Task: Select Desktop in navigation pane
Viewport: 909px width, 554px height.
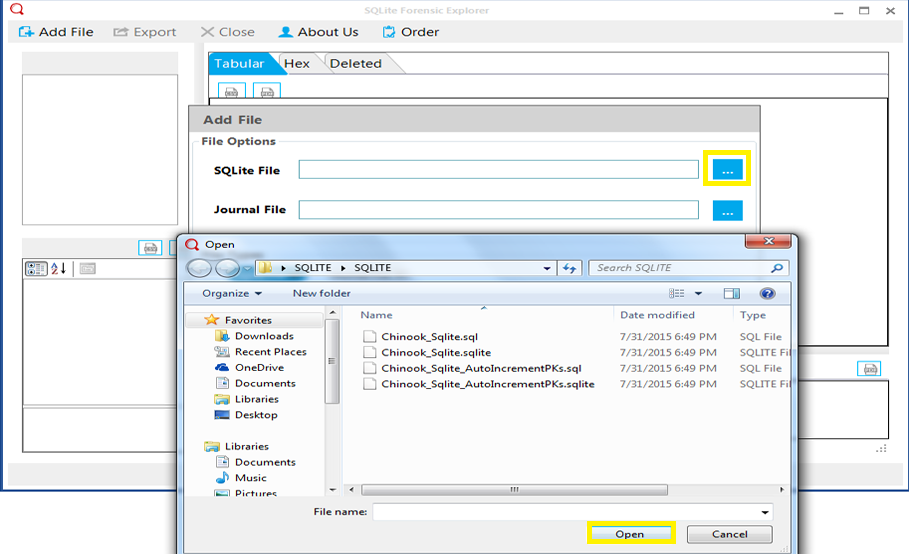Action: coord(256,415)
